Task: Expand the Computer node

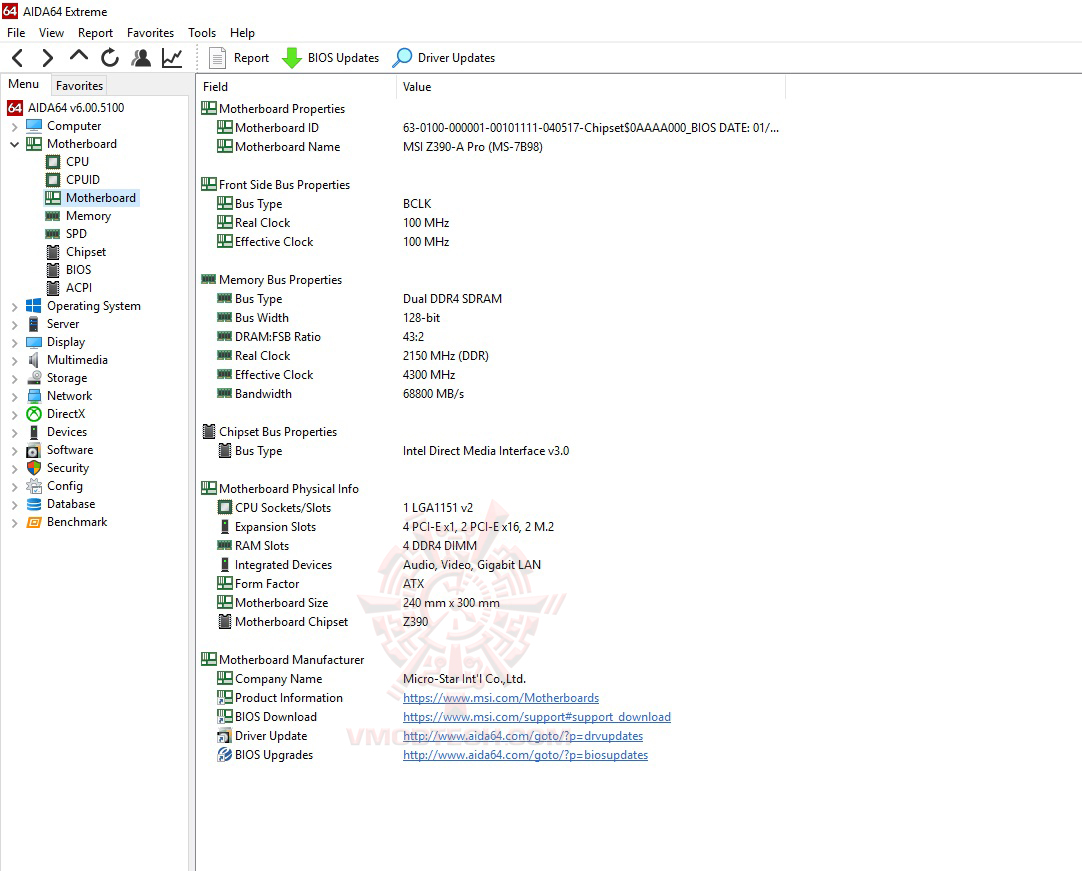Action: [x=14, y=126]
